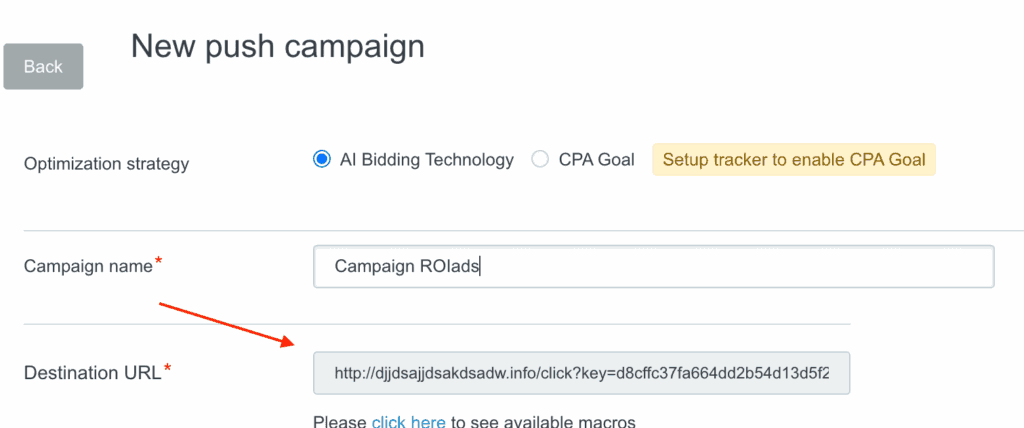Screen dimensions: 1024x428
Task: Open the 'click here' macros link
Action: [x=408, y=422]
